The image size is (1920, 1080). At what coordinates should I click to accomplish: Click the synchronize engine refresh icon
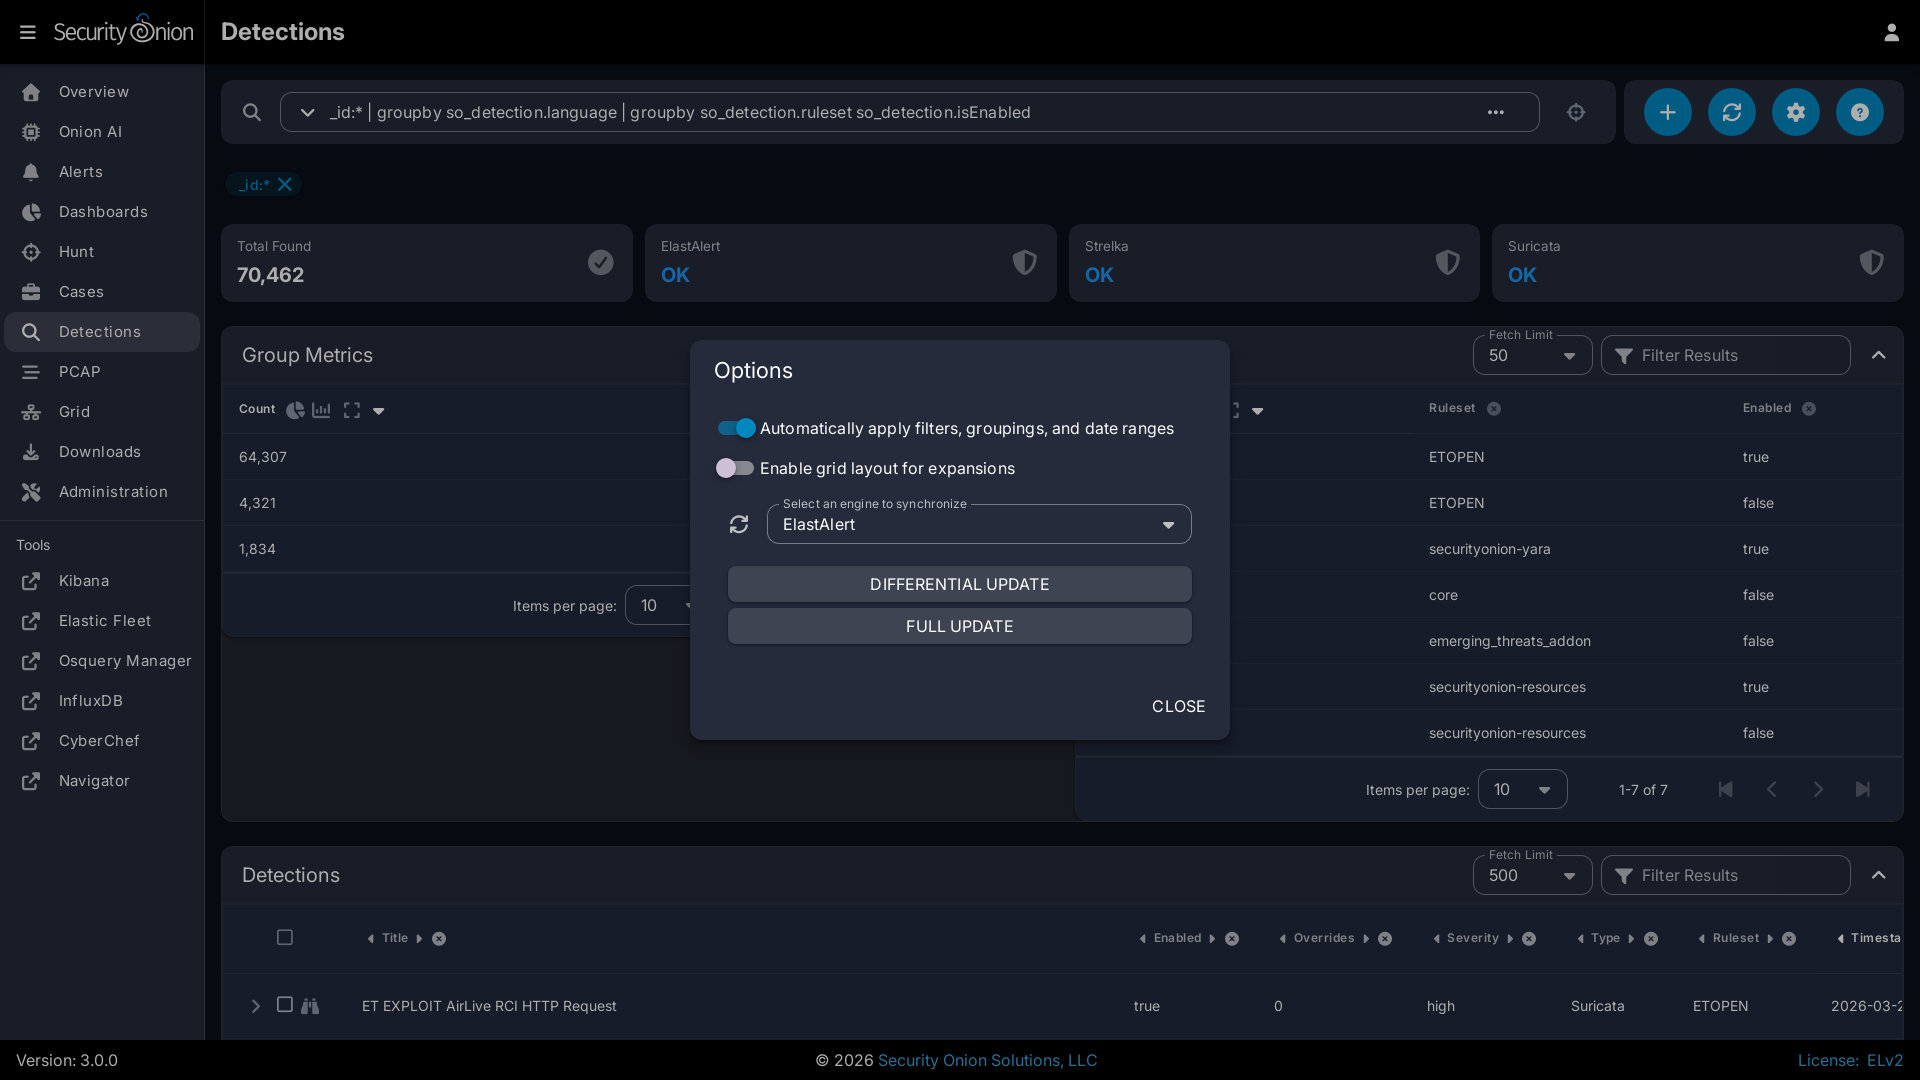pos(739,524)
